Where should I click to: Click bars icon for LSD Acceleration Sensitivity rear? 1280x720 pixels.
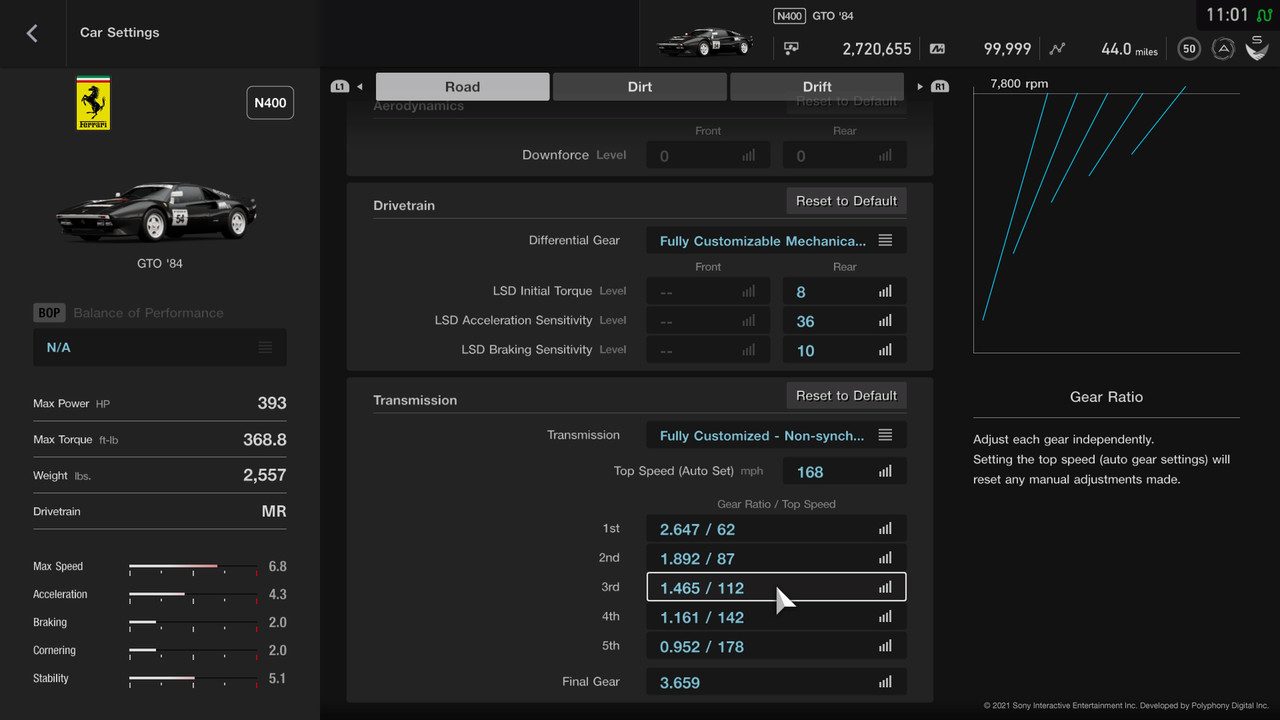[885, 321]
